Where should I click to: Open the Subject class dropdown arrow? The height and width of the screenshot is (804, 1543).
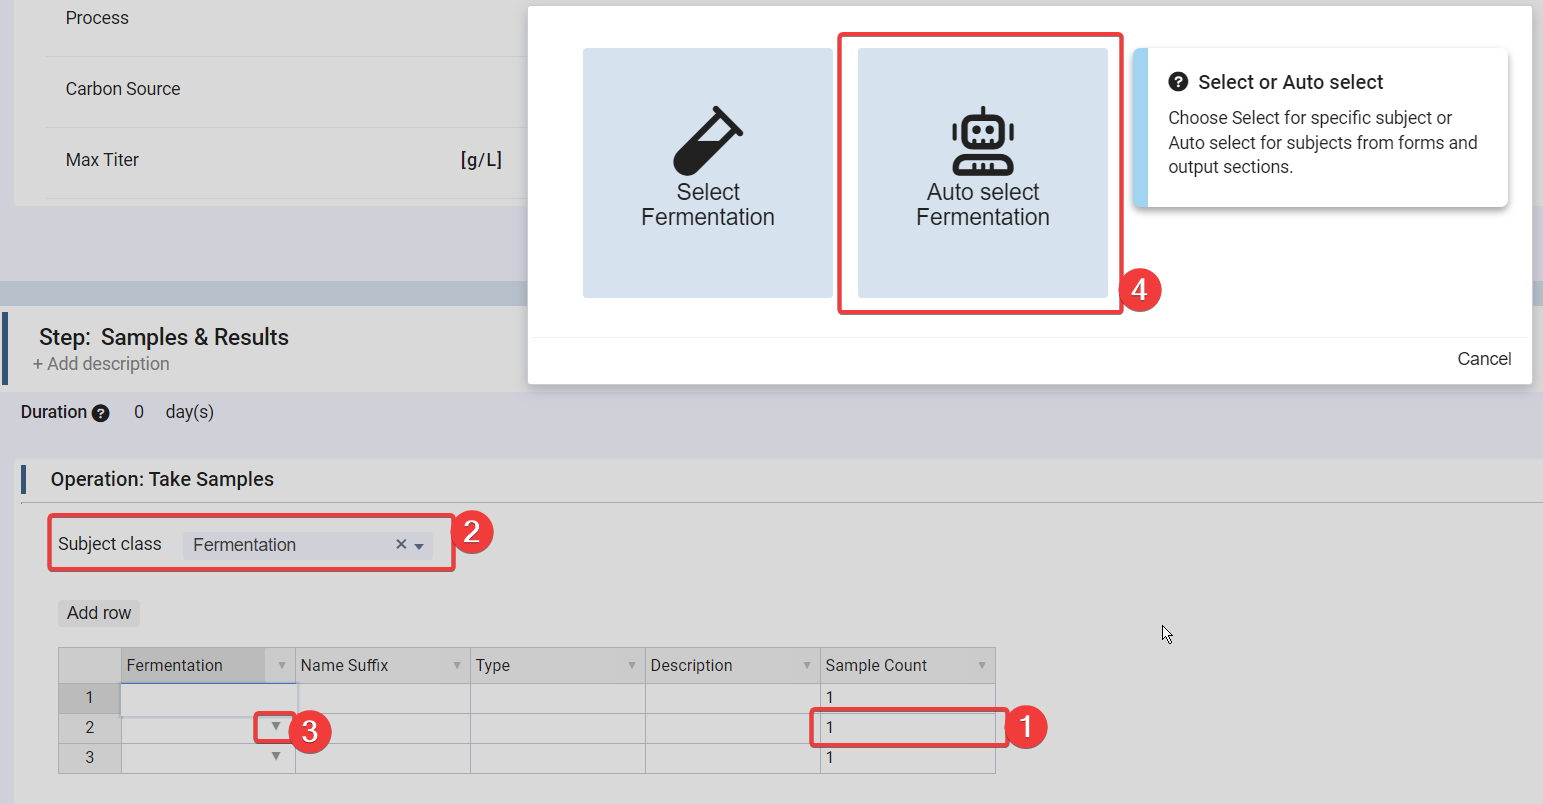click(x=419, y=545)
